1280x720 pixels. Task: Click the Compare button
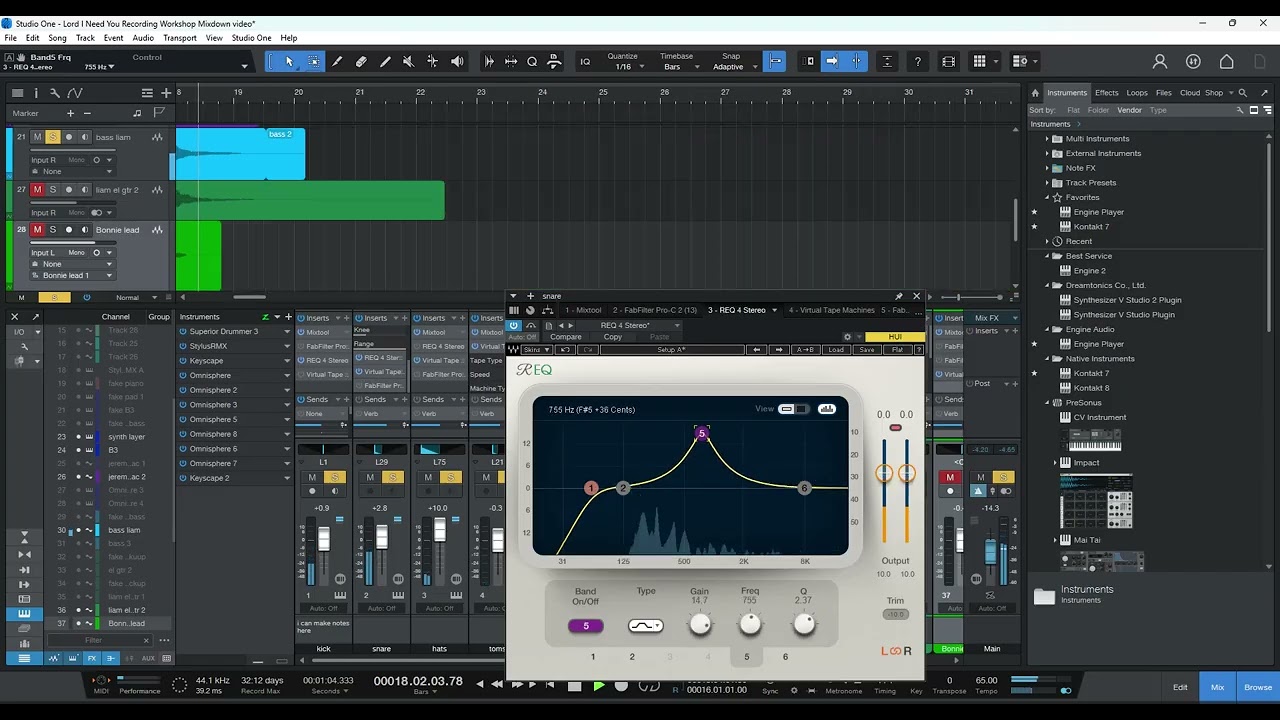pyautogui.click(x=566, y=337)
